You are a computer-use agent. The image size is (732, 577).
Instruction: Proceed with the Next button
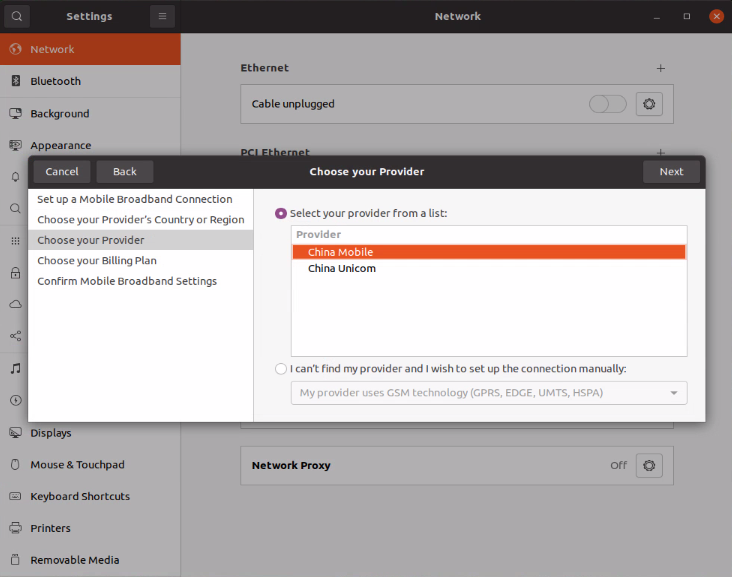point(671,171)
